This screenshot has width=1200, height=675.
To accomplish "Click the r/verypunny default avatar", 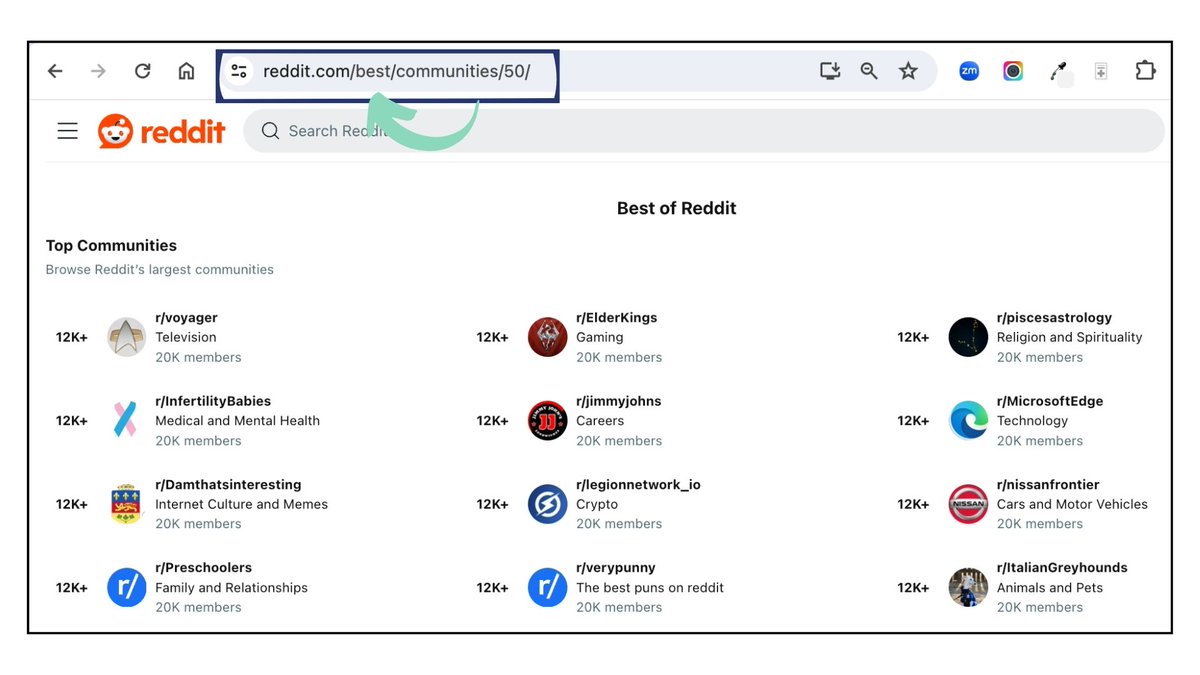I will [548, 588].
